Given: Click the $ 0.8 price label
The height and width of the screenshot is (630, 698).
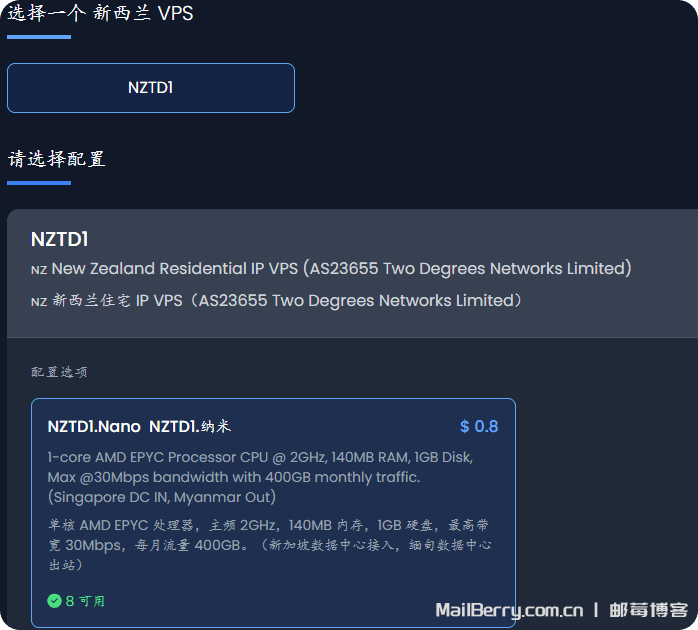Looking at the screenshot, I should click(x=479, y=427).
